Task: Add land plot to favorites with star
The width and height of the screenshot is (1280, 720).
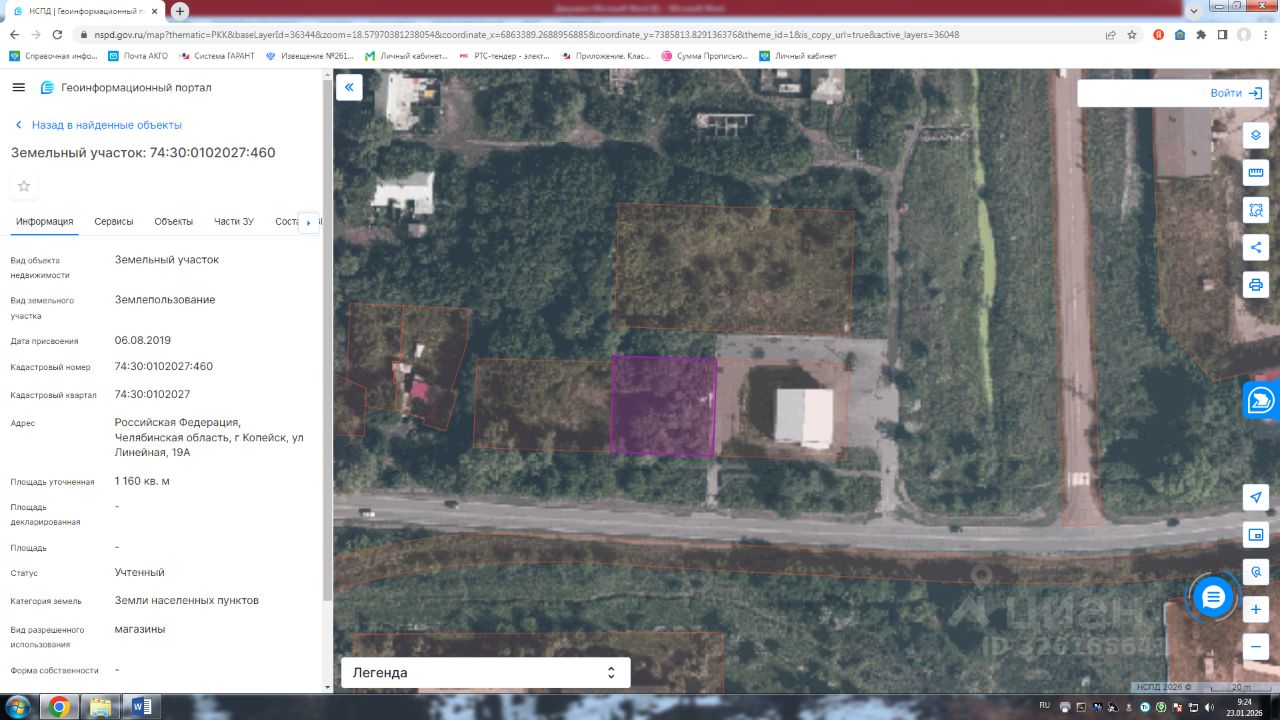Action: click(x=24, y=186)
